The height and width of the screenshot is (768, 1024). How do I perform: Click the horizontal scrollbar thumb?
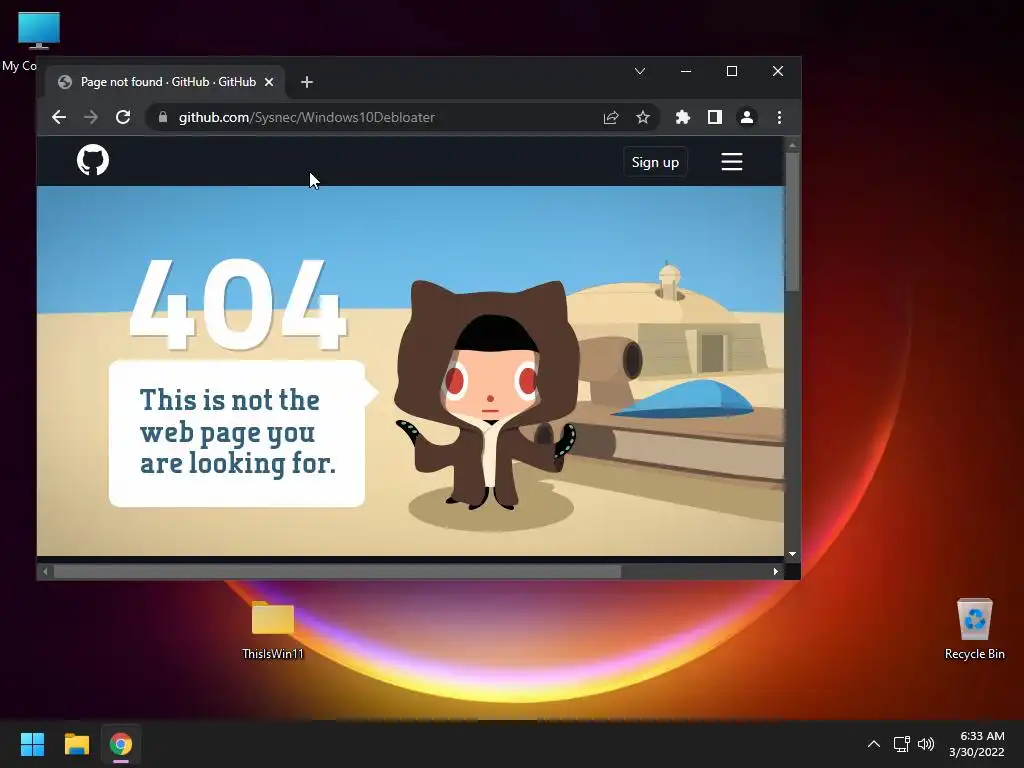pos(337,571)
